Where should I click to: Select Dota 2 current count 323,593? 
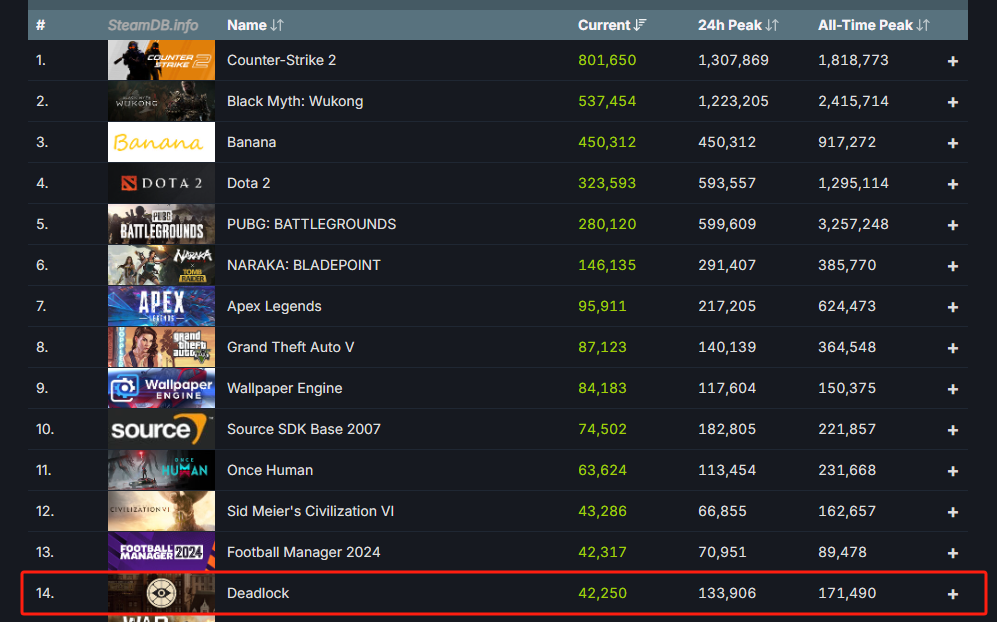coord(607,183)
